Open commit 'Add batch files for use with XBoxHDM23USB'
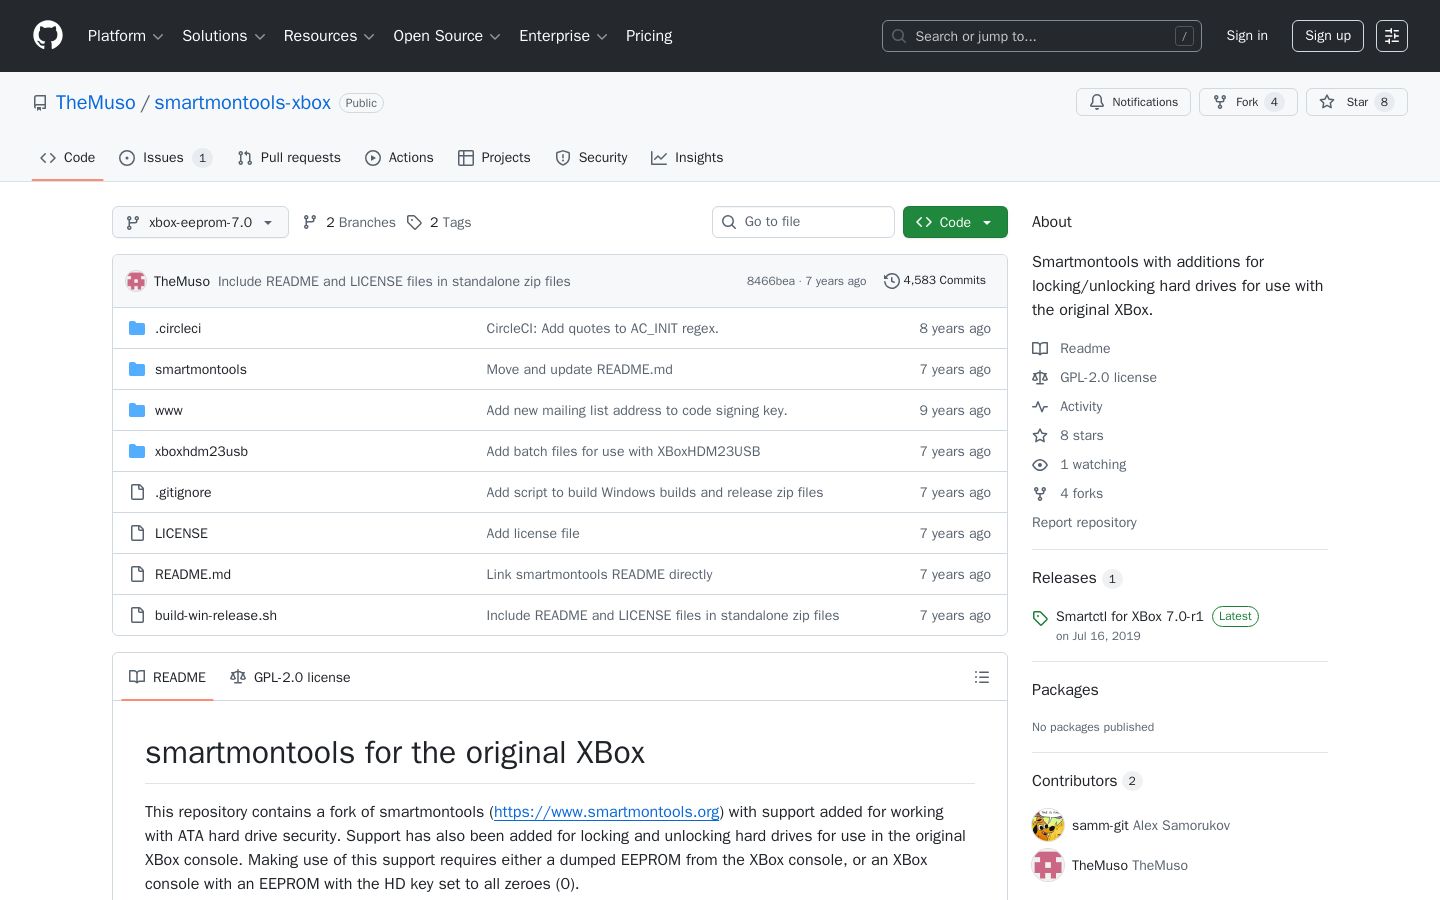1440x900 pixels. click(x=623, y=451)
